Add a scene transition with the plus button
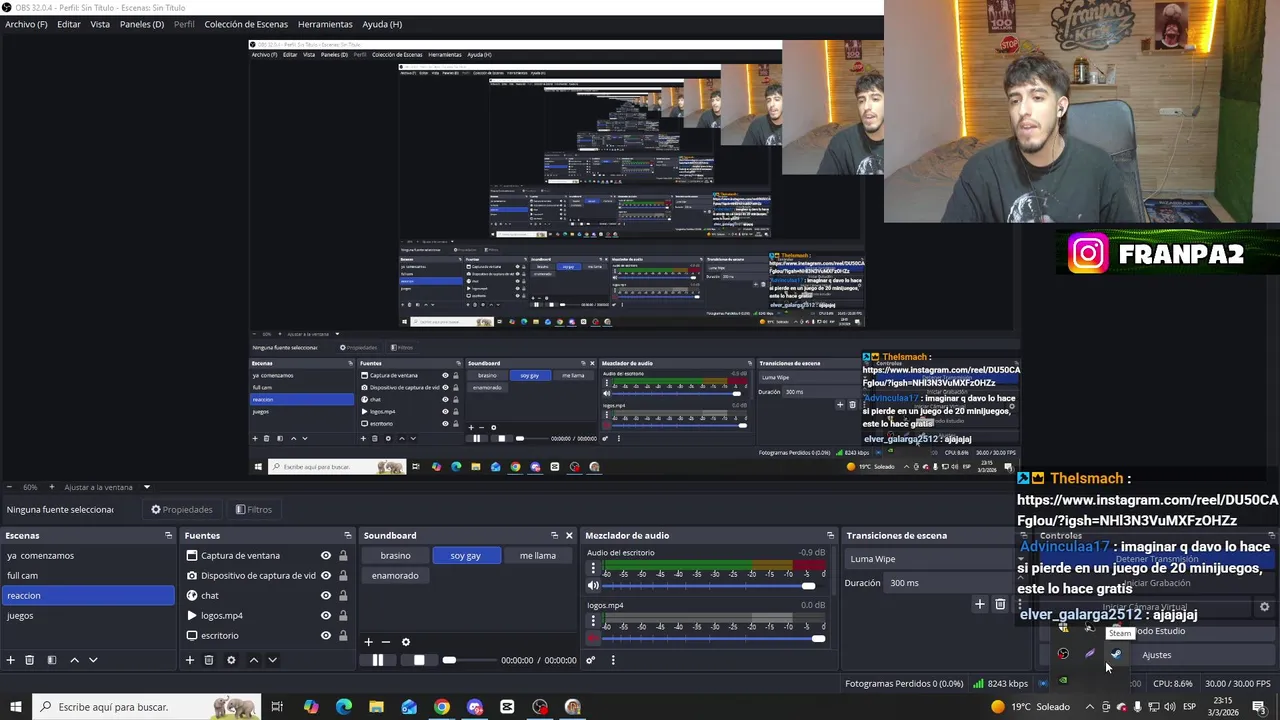1280x720 pixels. pos(980,604)
